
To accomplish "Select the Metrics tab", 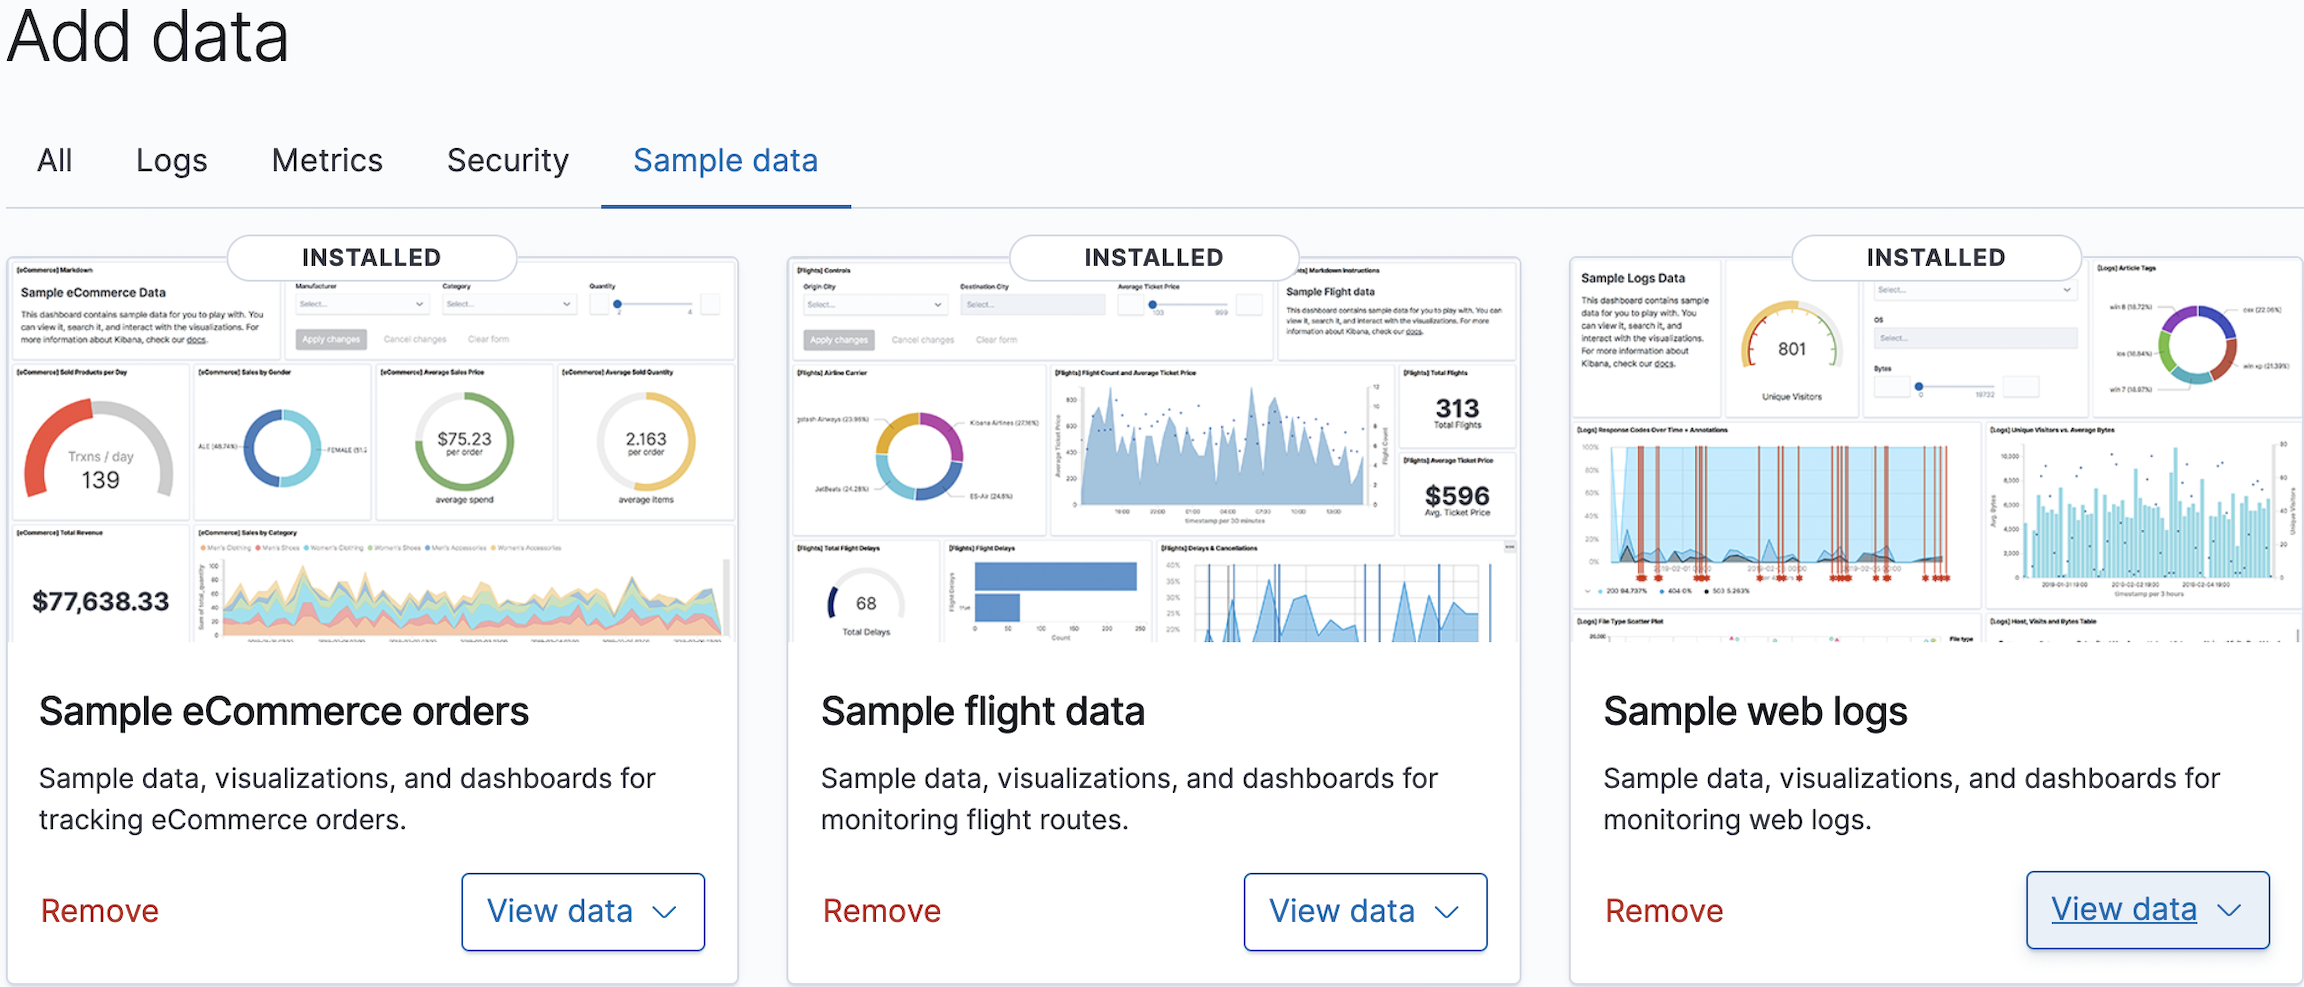I will point(326,160).
